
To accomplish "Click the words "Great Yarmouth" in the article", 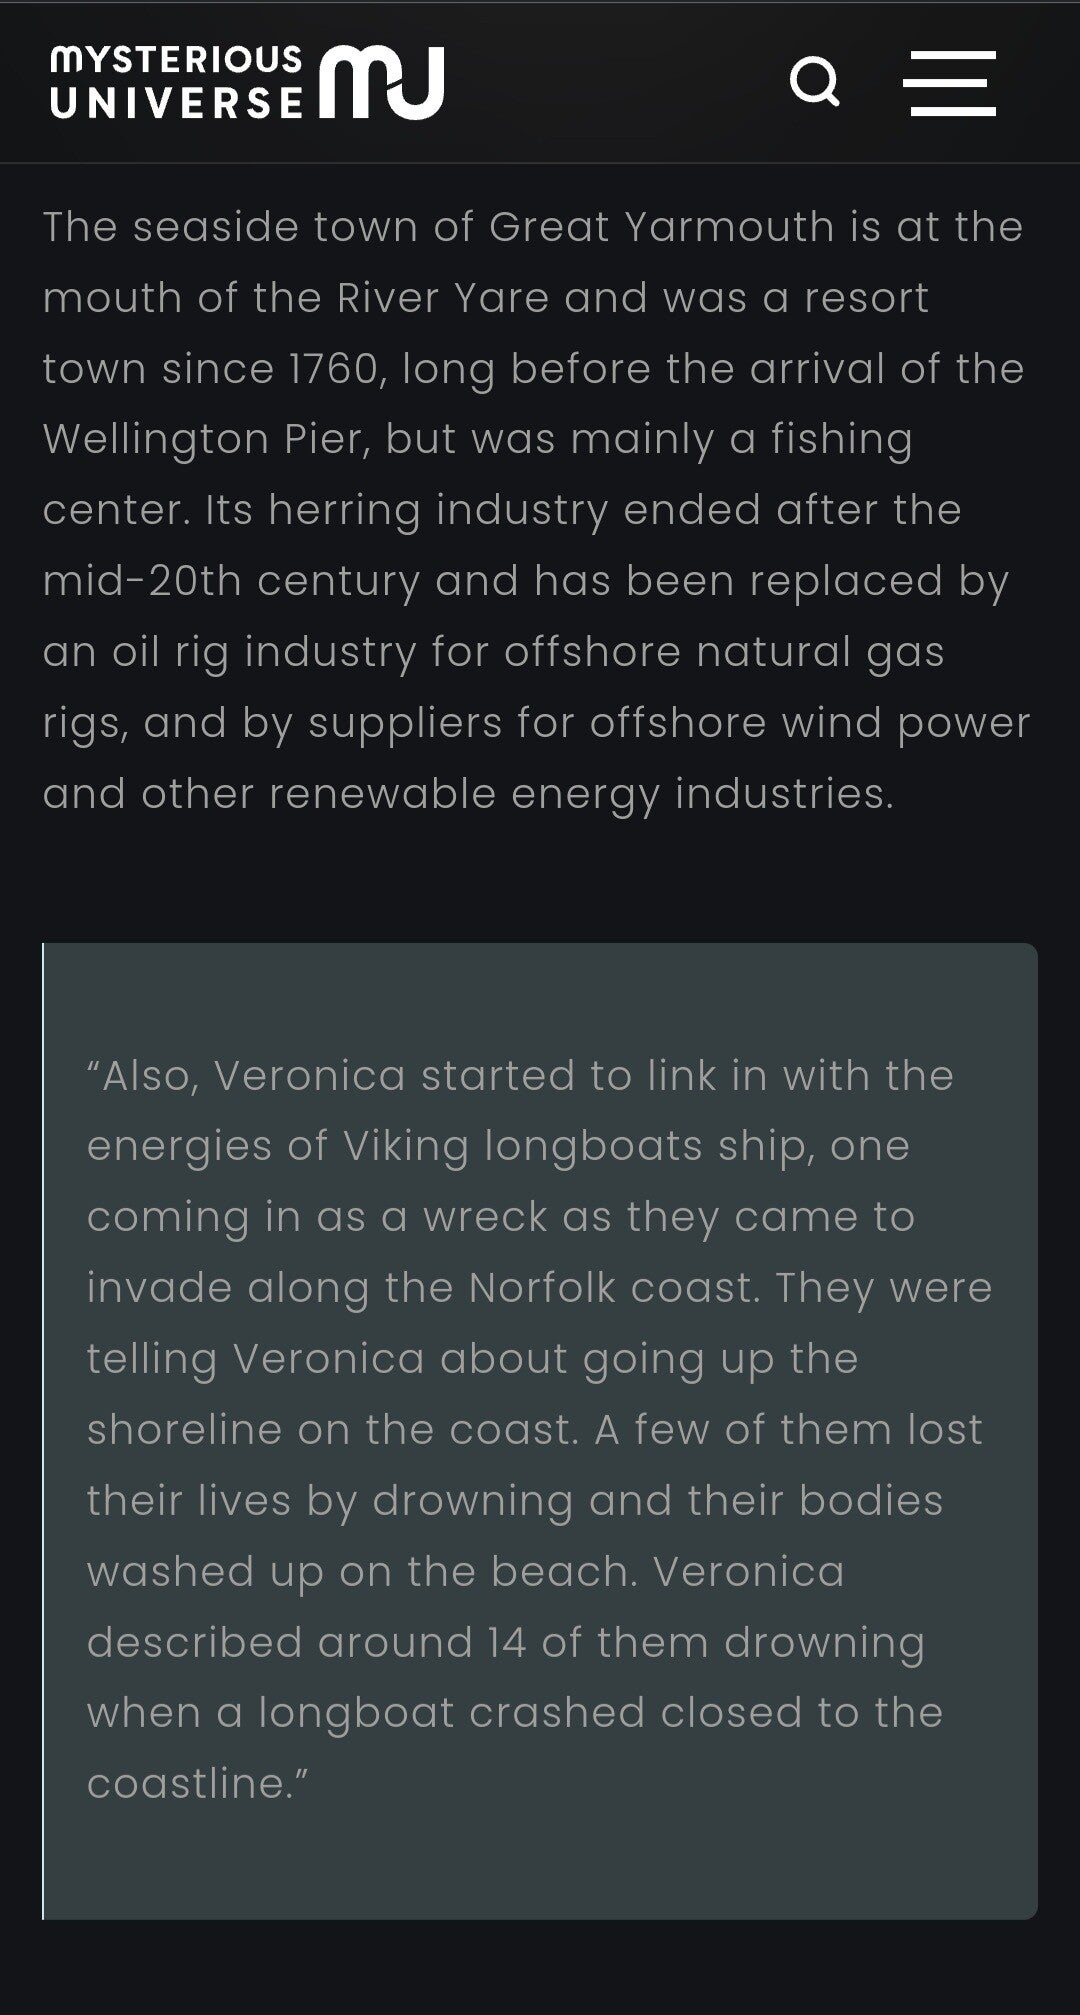I will pyautogui.click(x=661, y=227).
